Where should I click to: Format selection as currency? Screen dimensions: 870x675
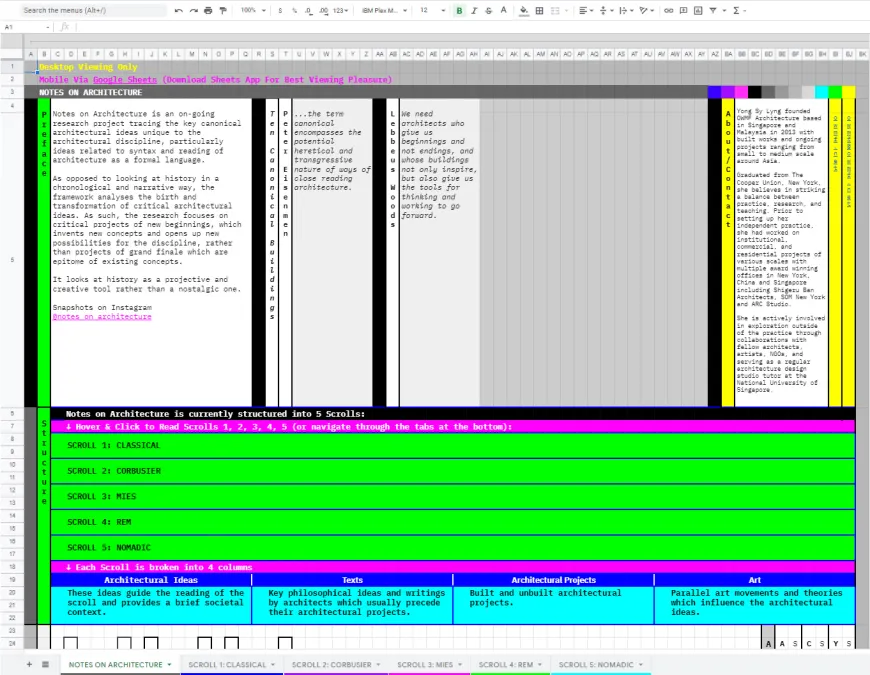tap(280, 11)
